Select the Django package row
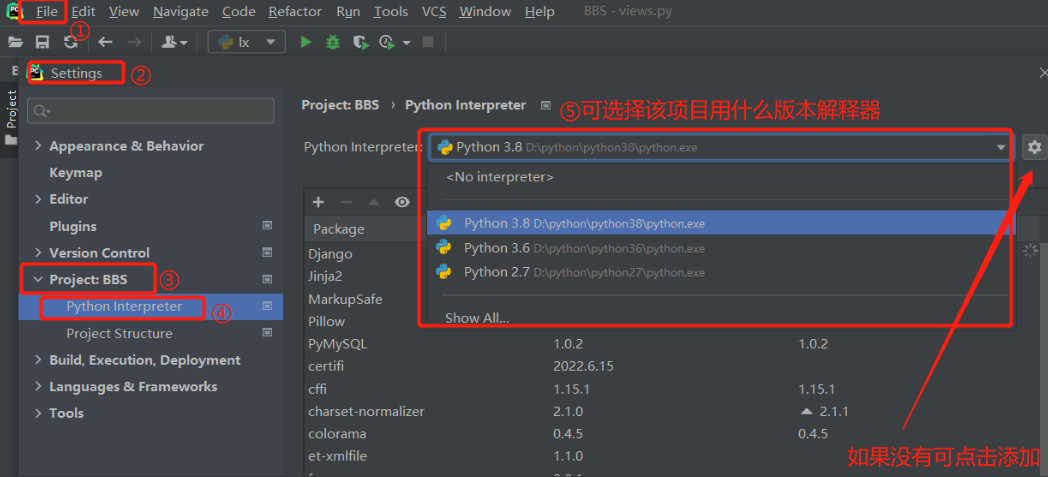This screenshot has height=477, width=1048. [330, 254]
